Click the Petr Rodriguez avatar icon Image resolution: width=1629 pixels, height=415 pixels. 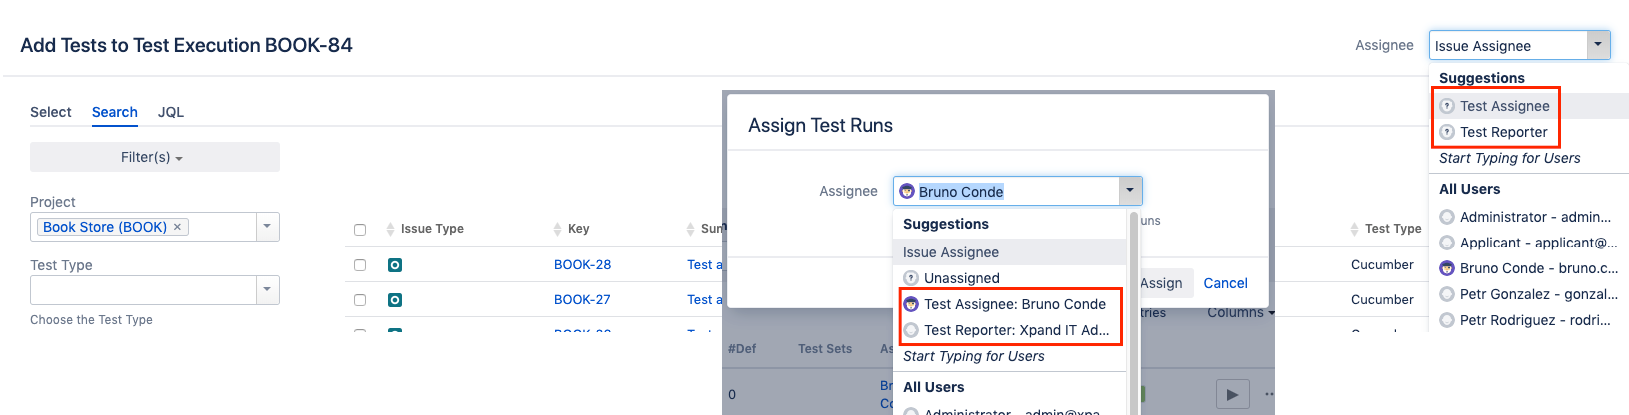tap(1447, 320)
